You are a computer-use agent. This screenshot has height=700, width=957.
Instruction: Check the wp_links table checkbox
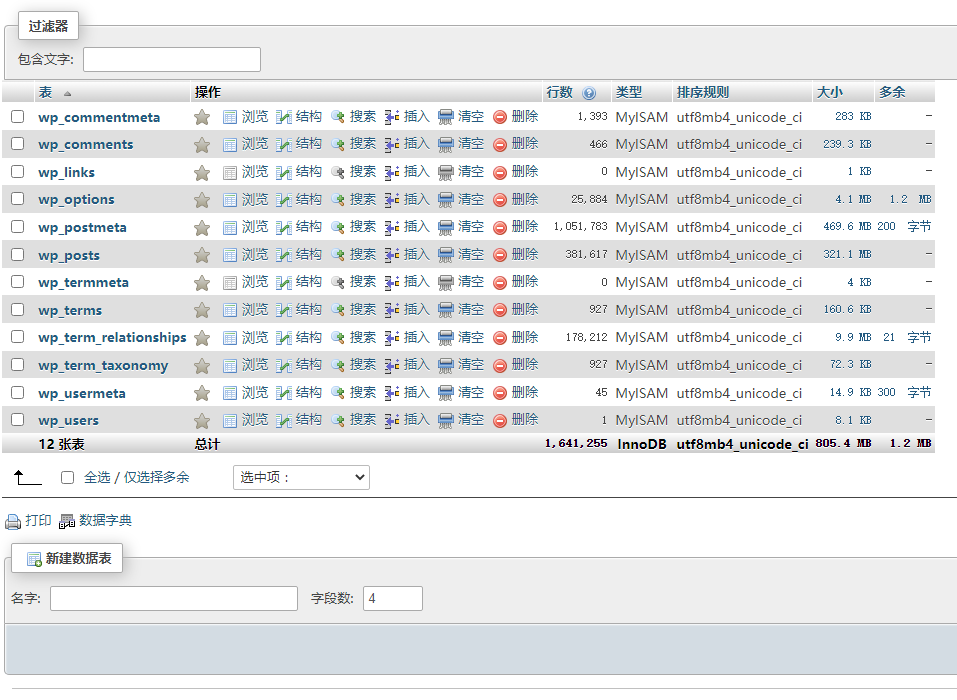pyautogui.click(x=18, y=172)
